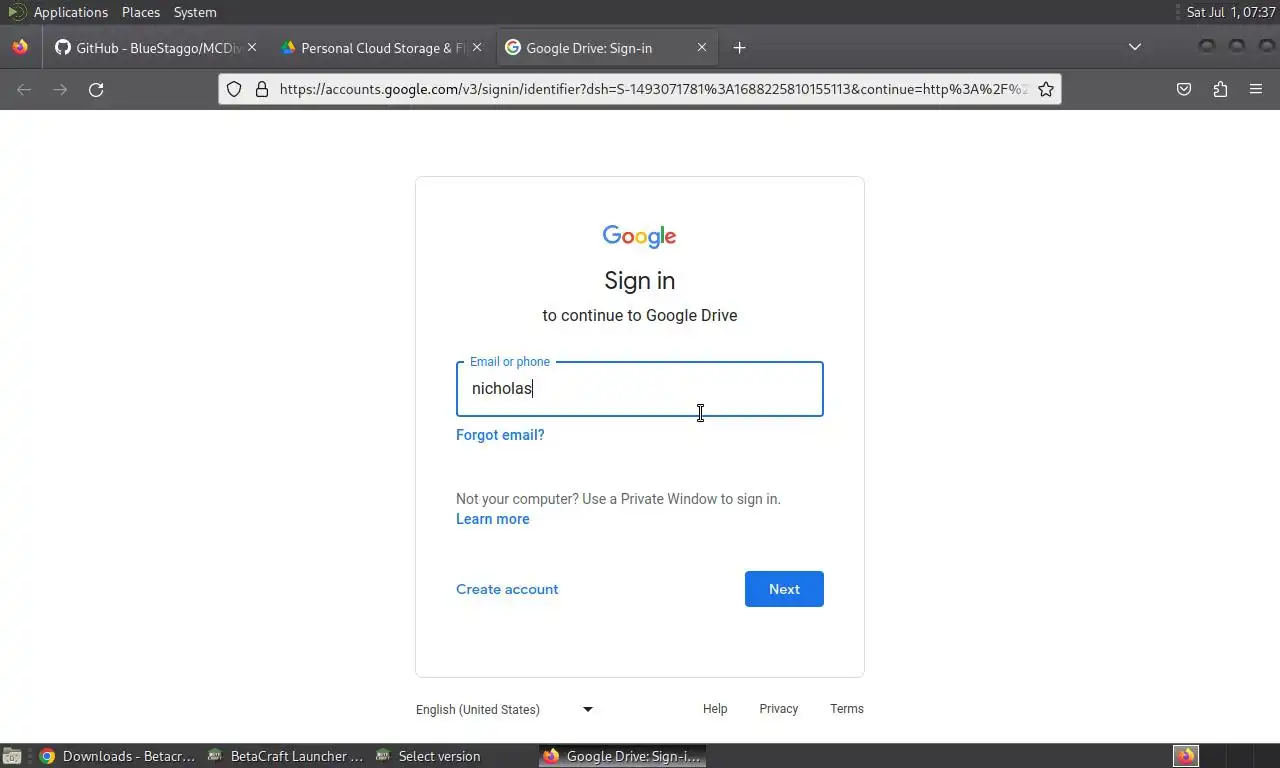This screenshot has width=1280, height=768.
Task: Click the Sign in heading text
Action: 640,281
